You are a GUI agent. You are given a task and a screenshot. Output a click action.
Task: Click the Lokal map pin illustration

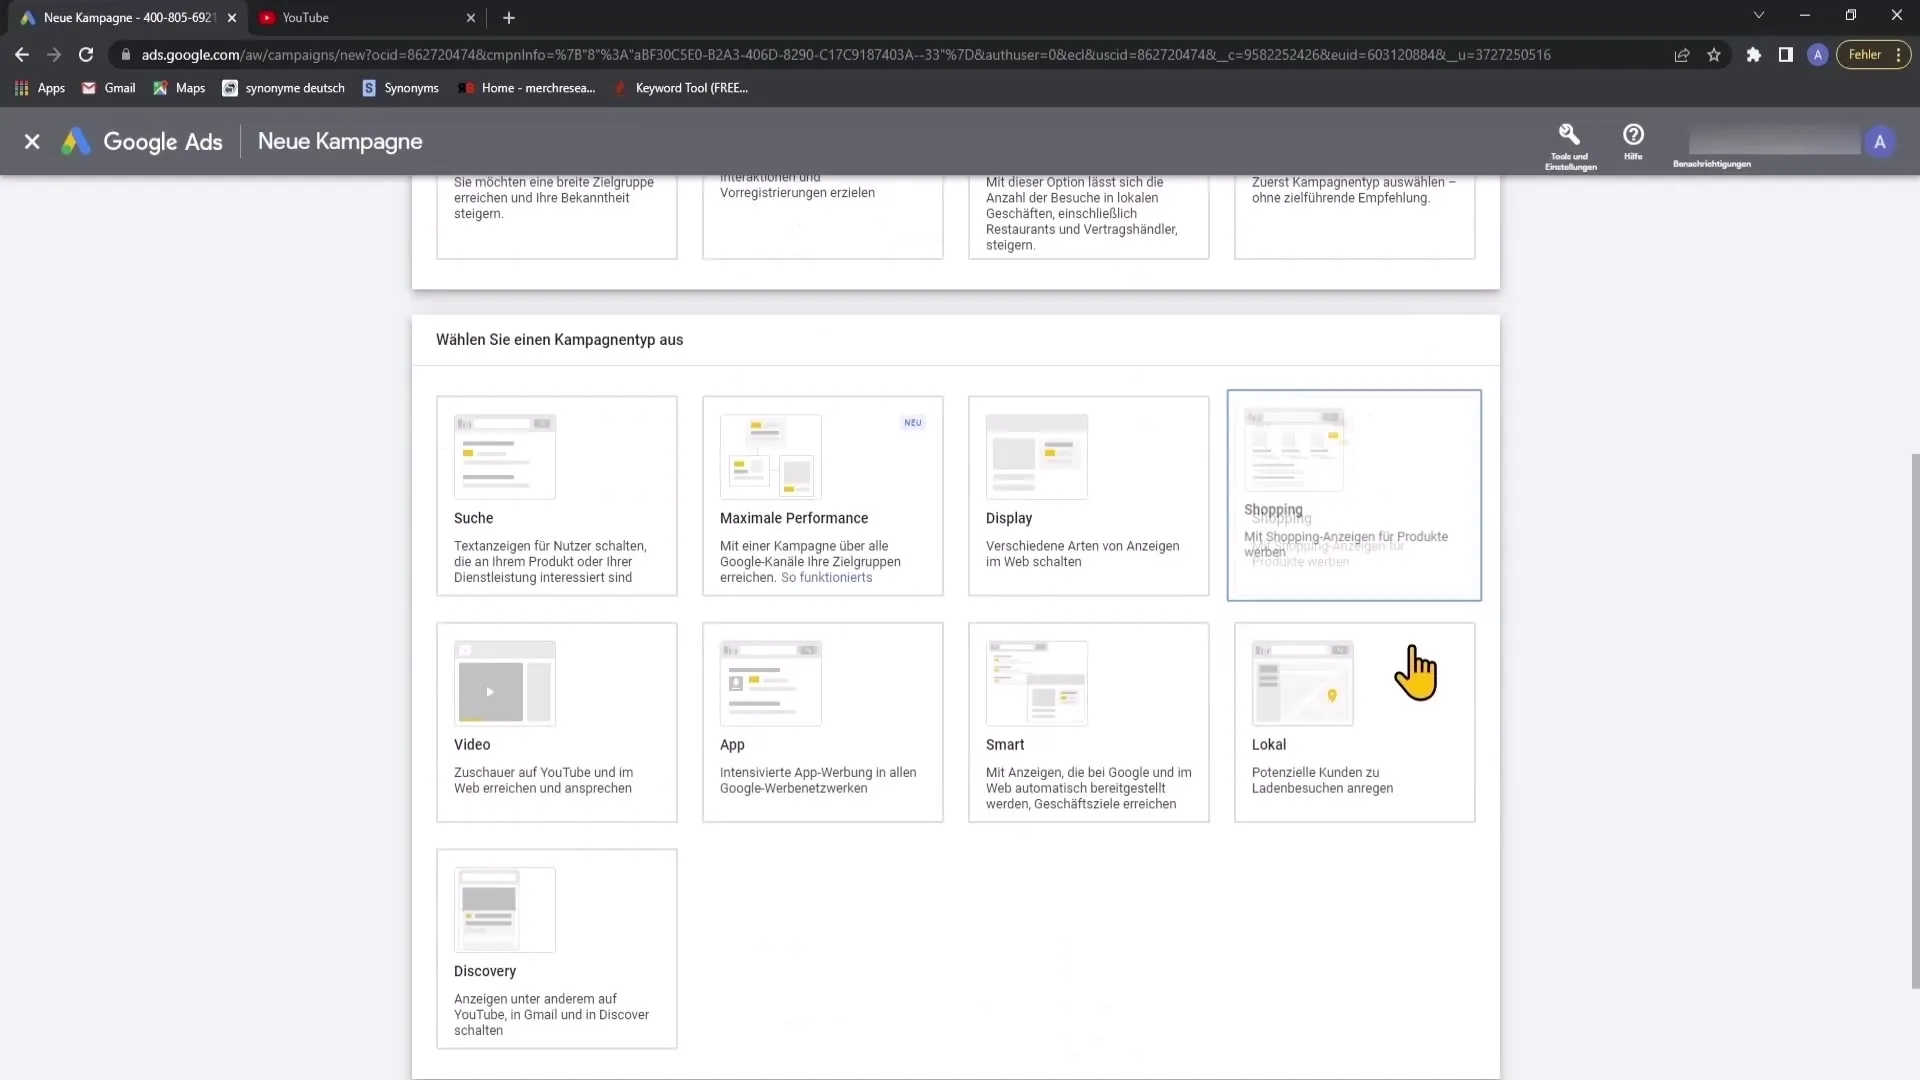coord(1303,683)
